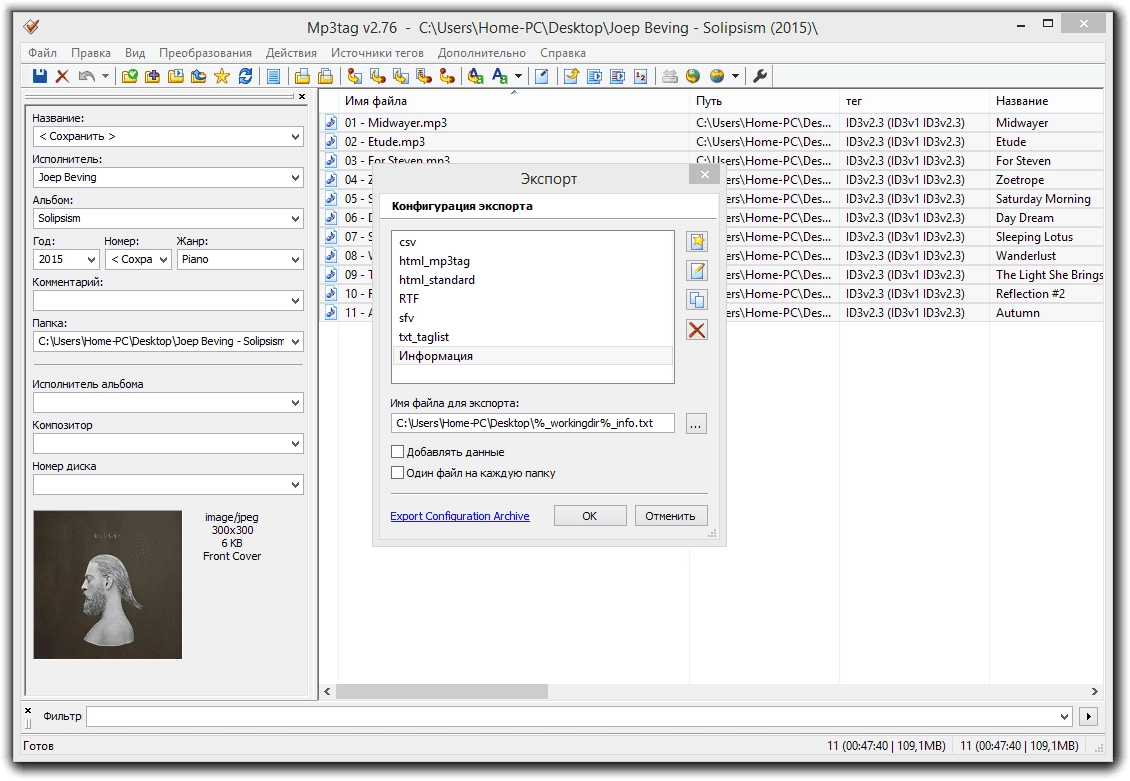Screen dimensions: 1130x781
Task: Click the Edit export configuration pencil icon
Action: click(697, 271)
